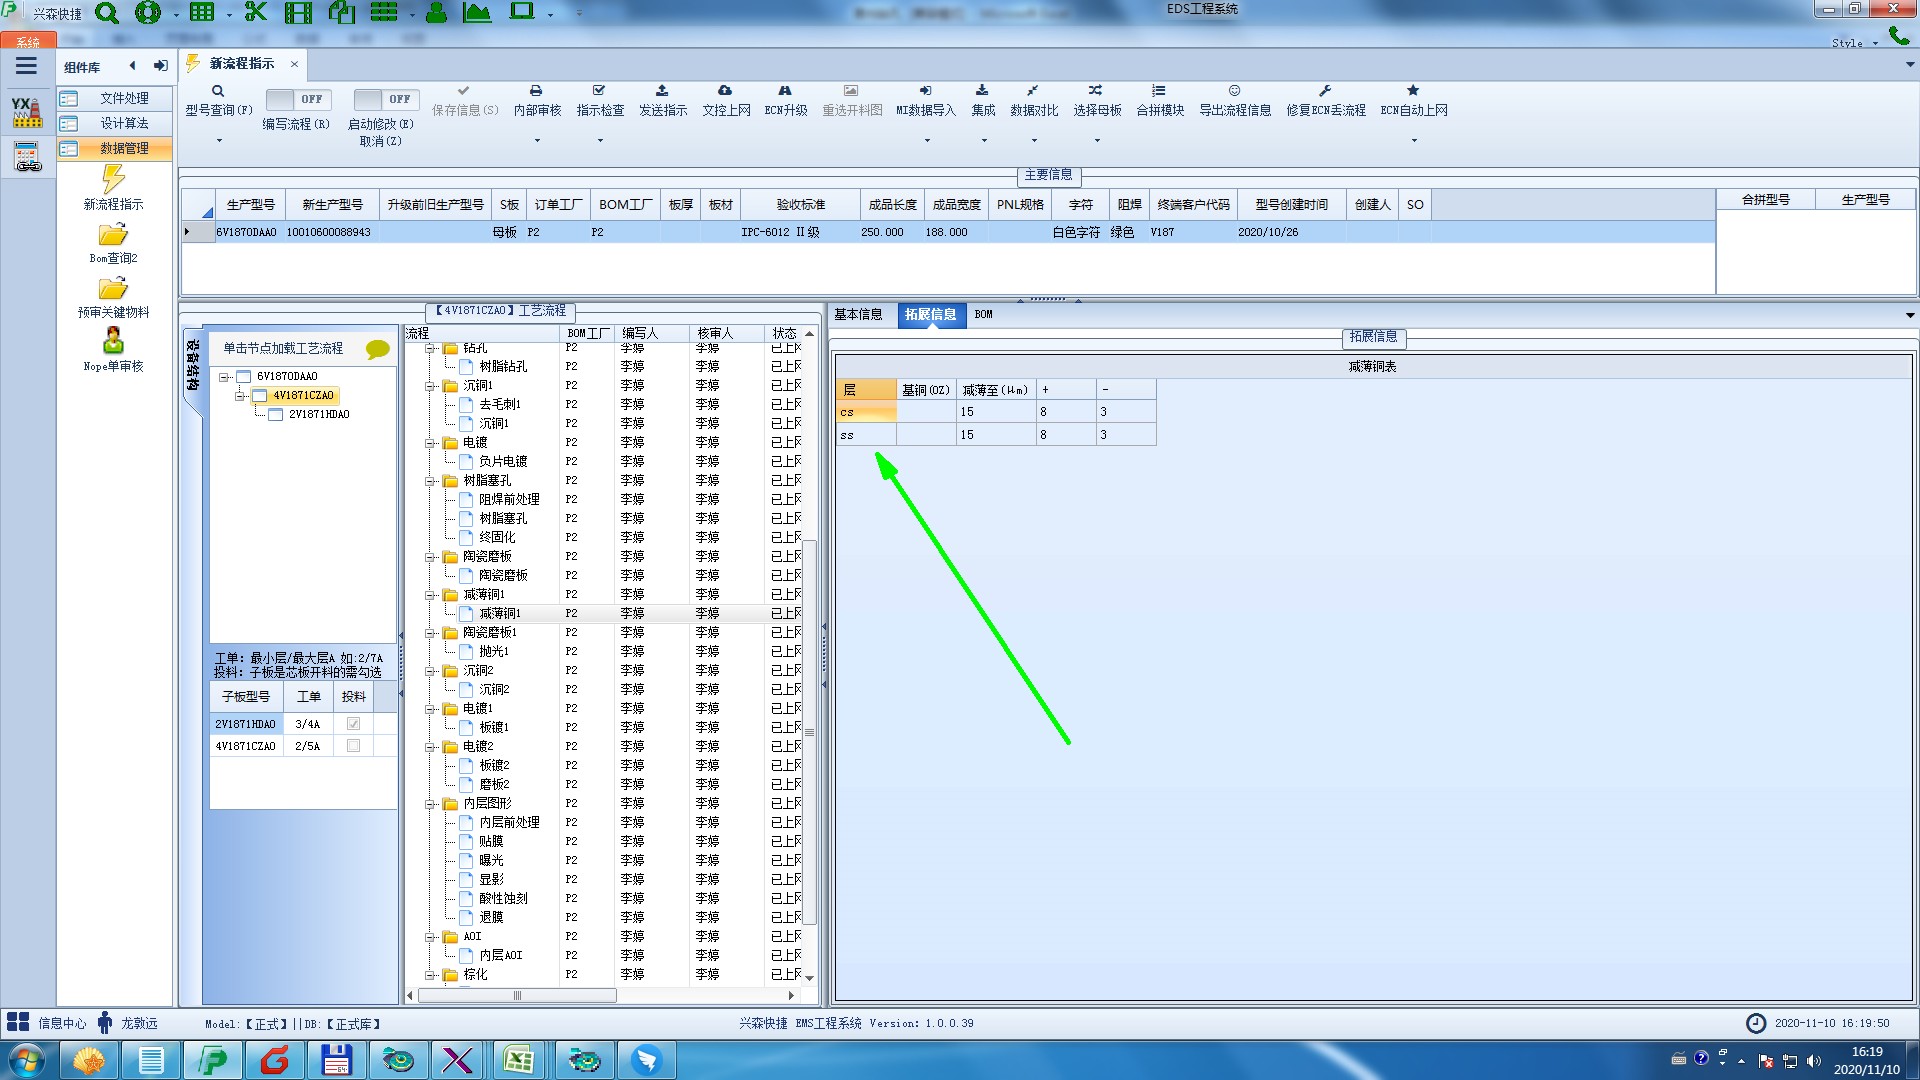1920x1080 pixels.
Task: Click the green phone icon at top right
Action: (x=1899, y=36)
